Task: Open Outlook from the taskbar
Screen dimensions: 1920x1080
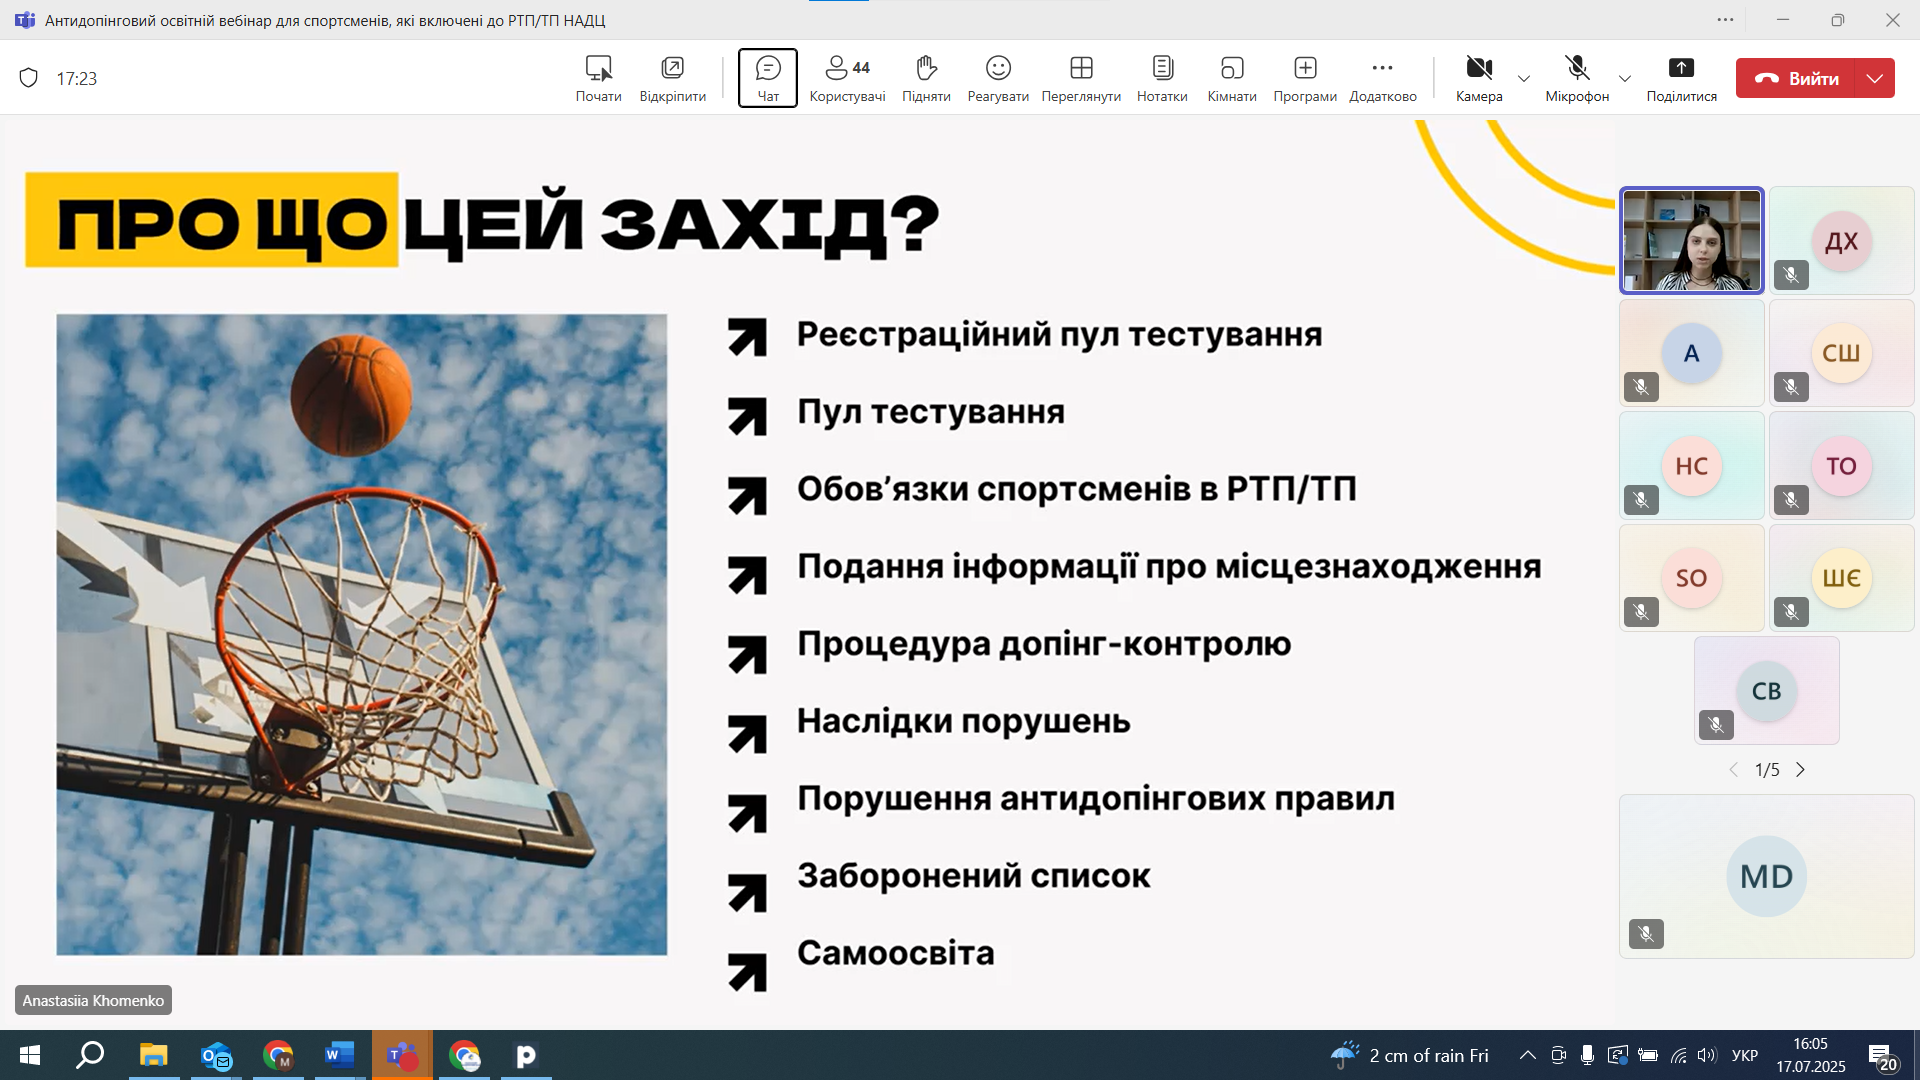Action: (216, 1055)
